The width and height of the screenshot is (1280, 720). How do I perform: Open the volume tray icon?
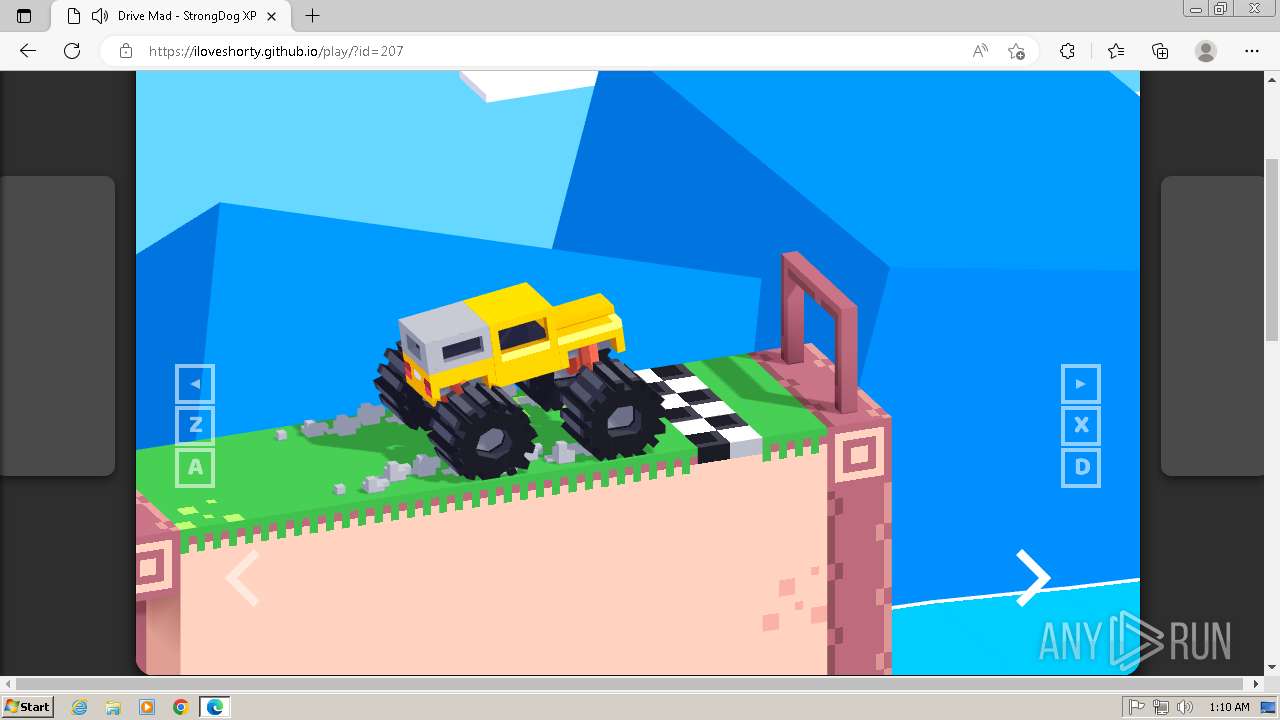coord(1184,707)
